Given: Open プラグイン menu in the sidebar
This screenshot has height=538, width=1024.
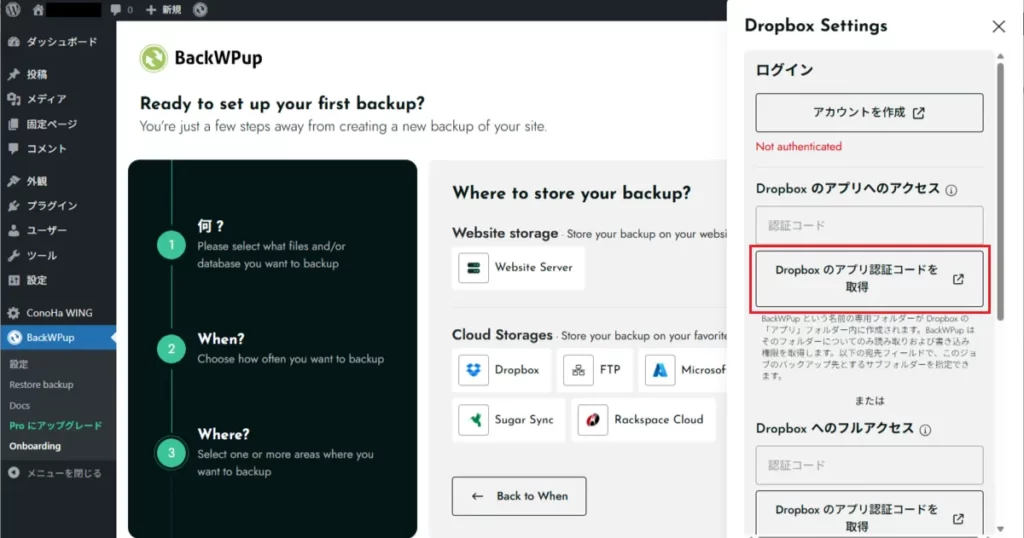Looking at the screenshot, I should point(51,206).
